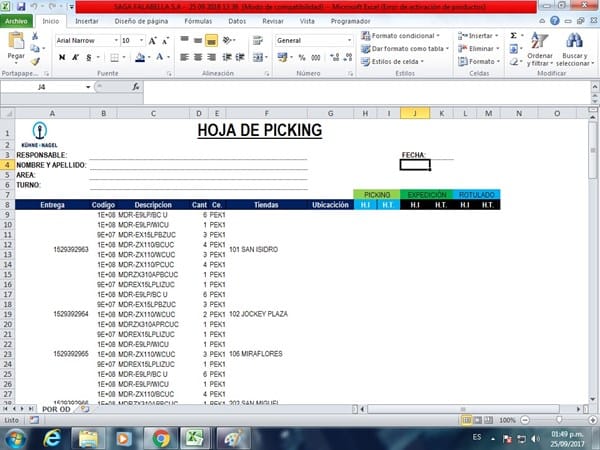
Task: Click the Cut scissors icon
Action: coord(35,36)
